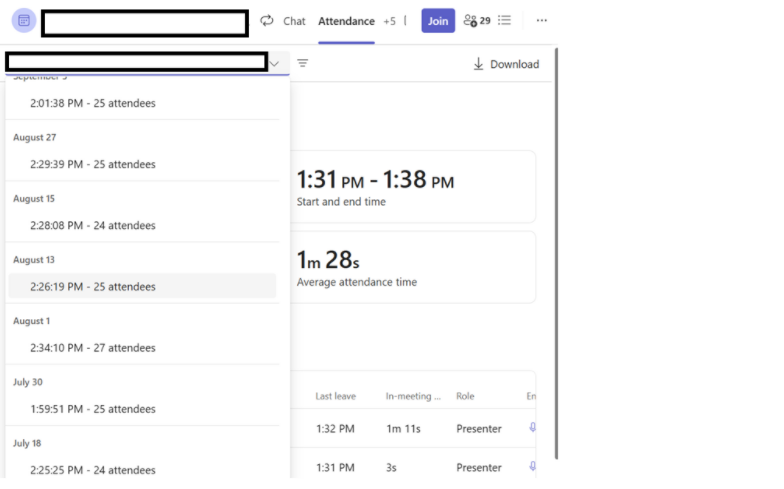Click the August 27 date header

pyautogui.click(x=34, y=137)
